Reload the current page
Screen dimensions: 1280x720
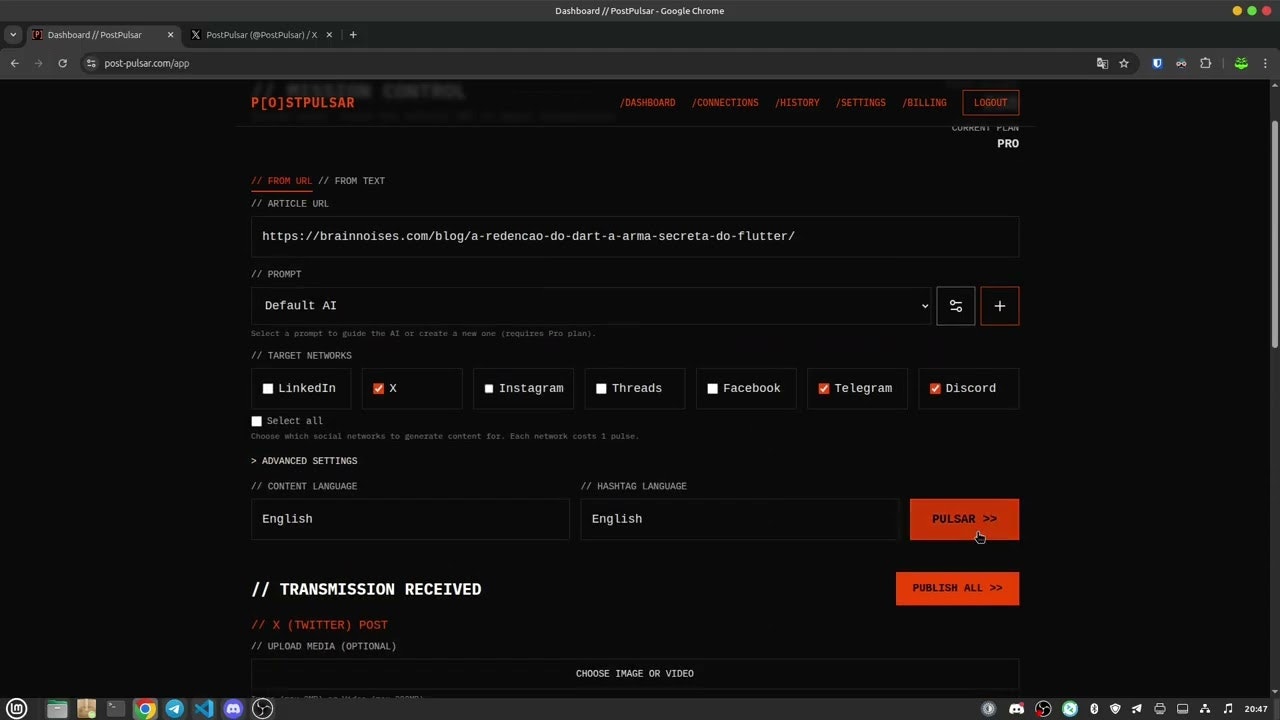62,63
